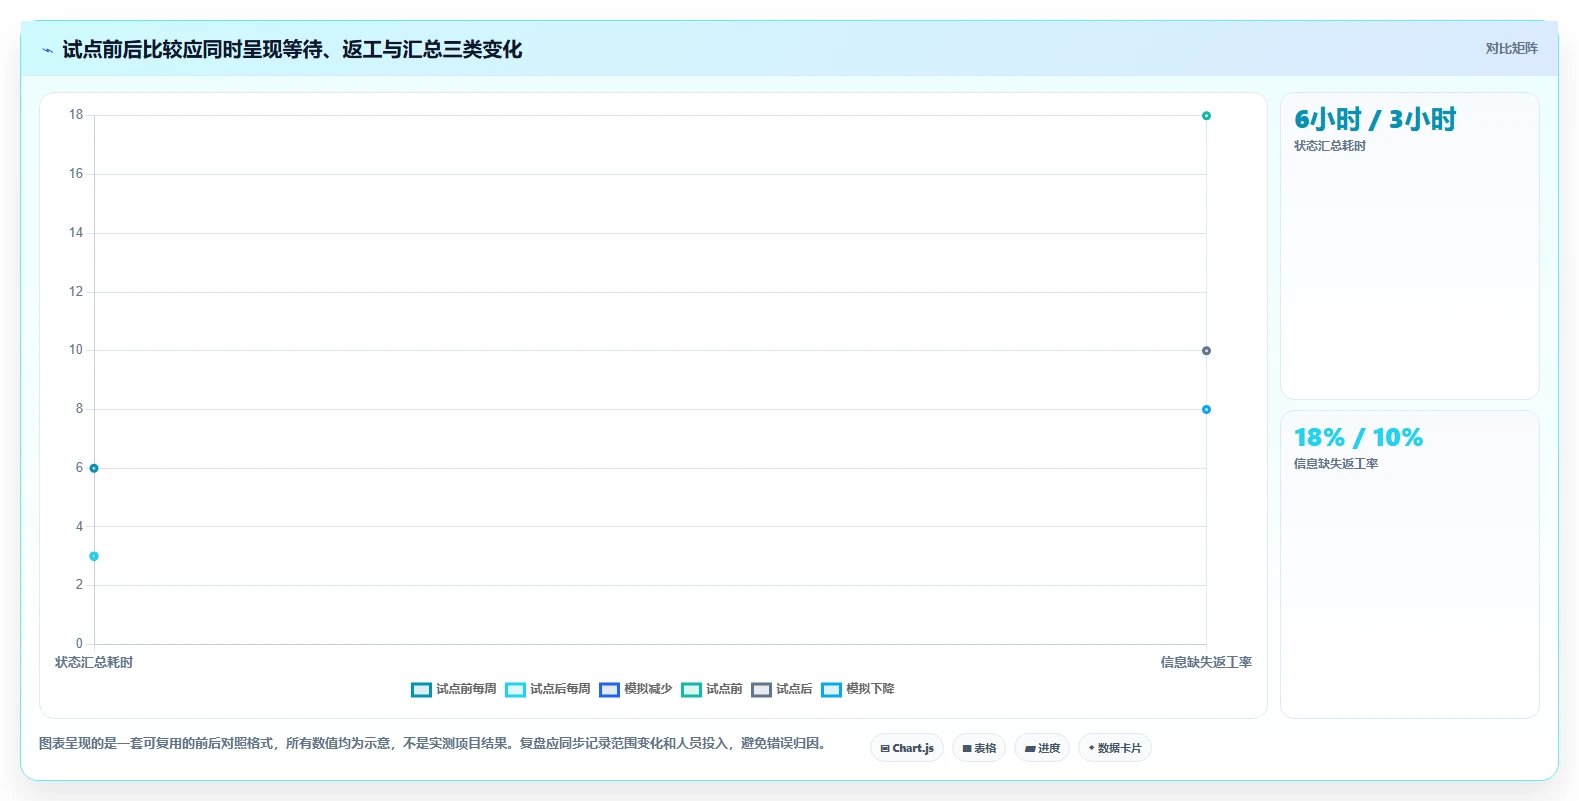Click the data point at value 18

click(1206, 116)
